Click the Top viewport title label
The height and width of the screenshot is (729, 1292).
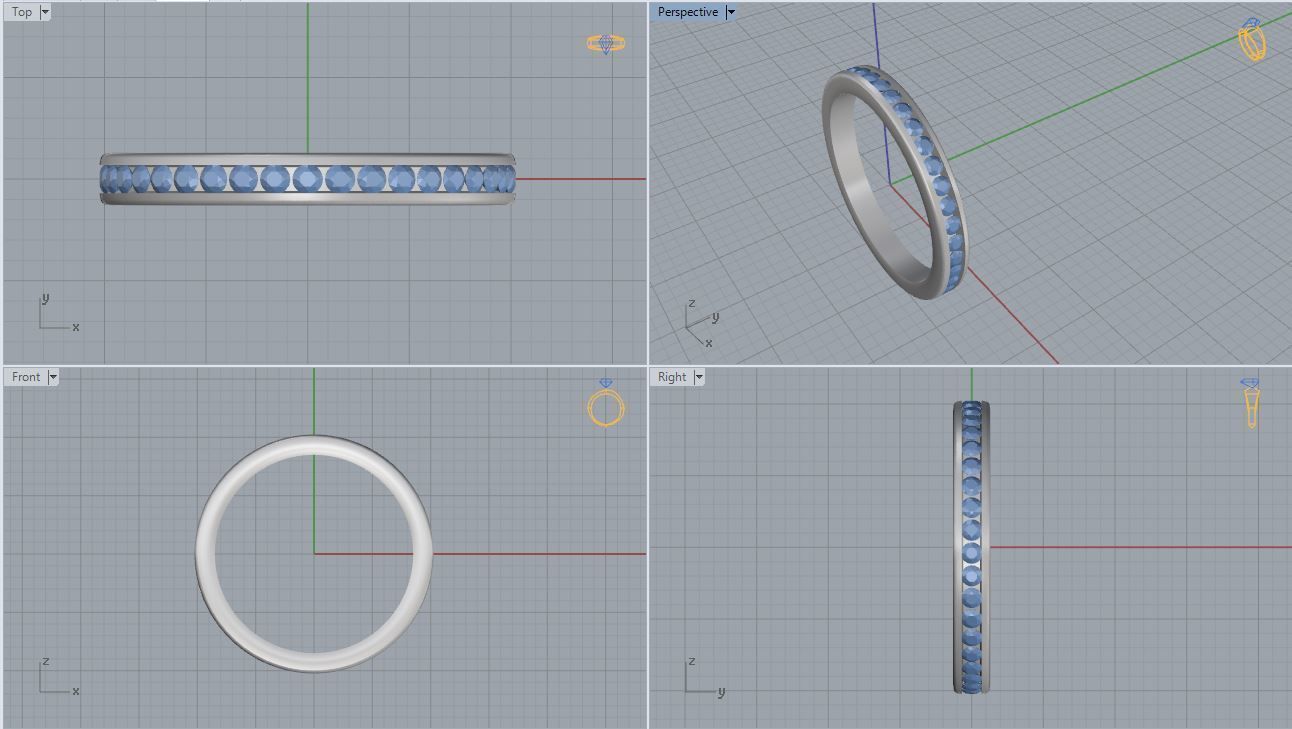[22, 12]
